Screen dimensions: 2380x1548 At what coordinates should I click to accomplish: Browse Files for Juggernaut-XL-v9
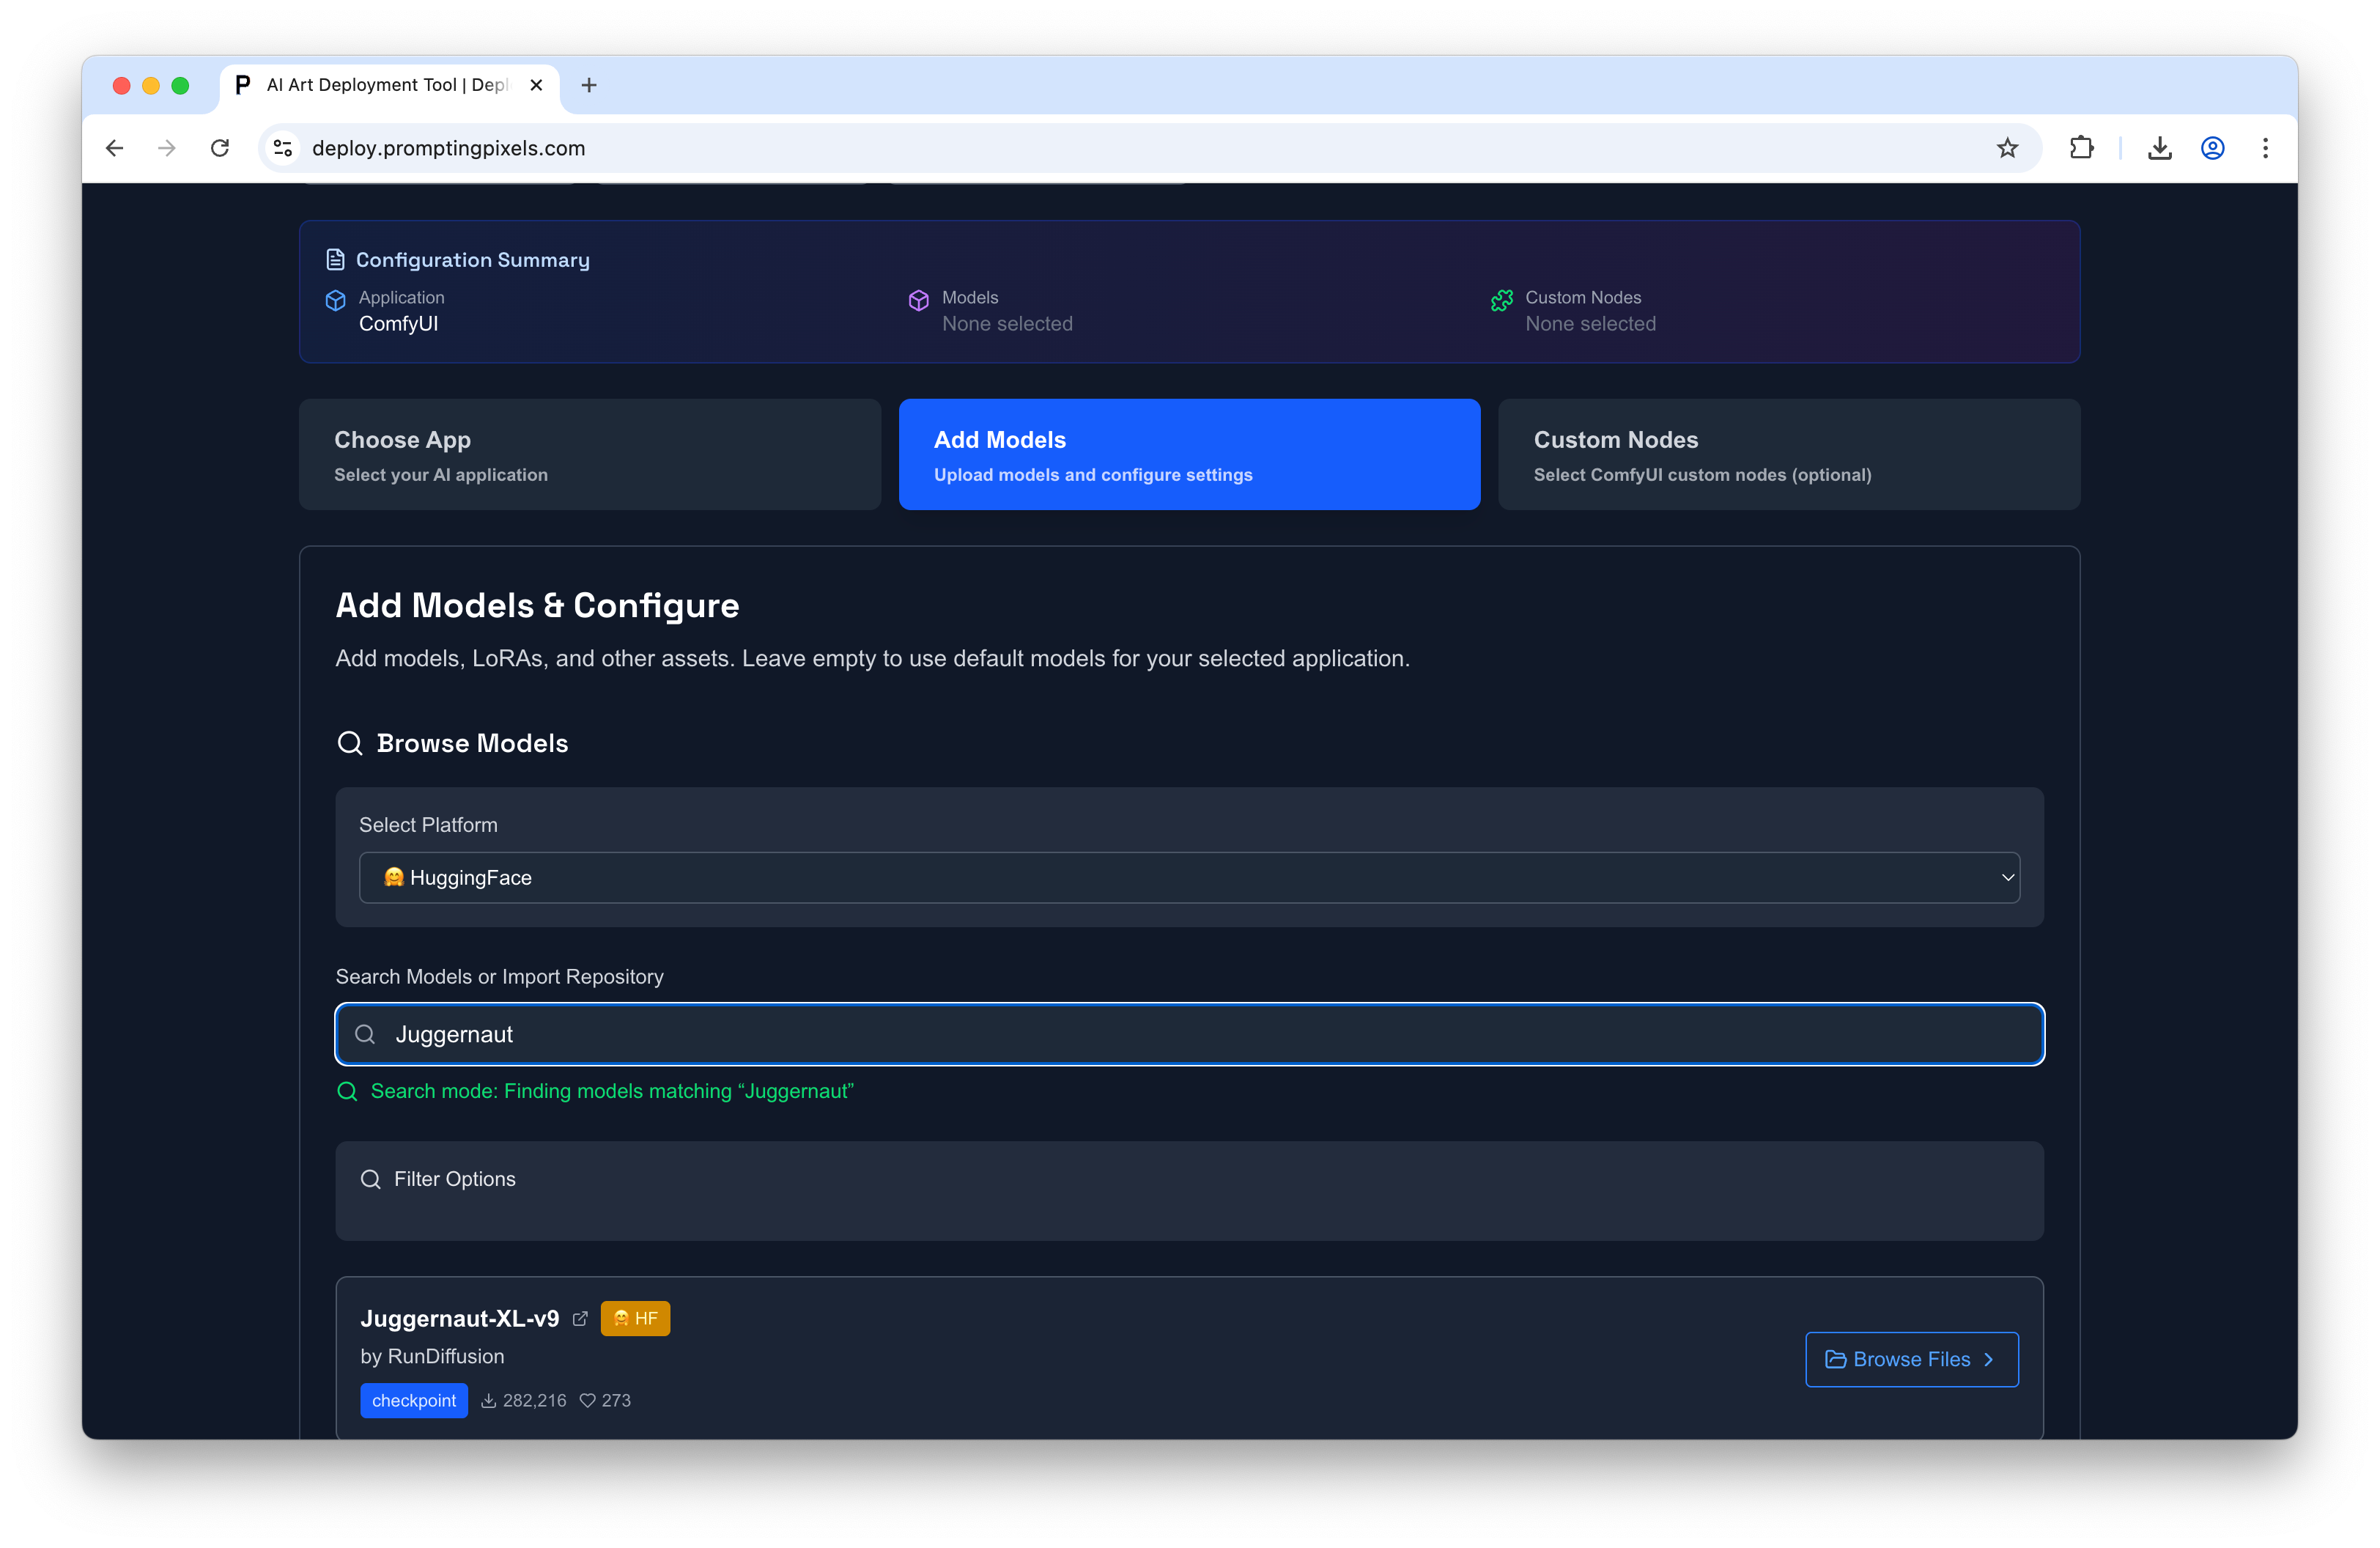pyautogui.click(x=1911, y=1359)
